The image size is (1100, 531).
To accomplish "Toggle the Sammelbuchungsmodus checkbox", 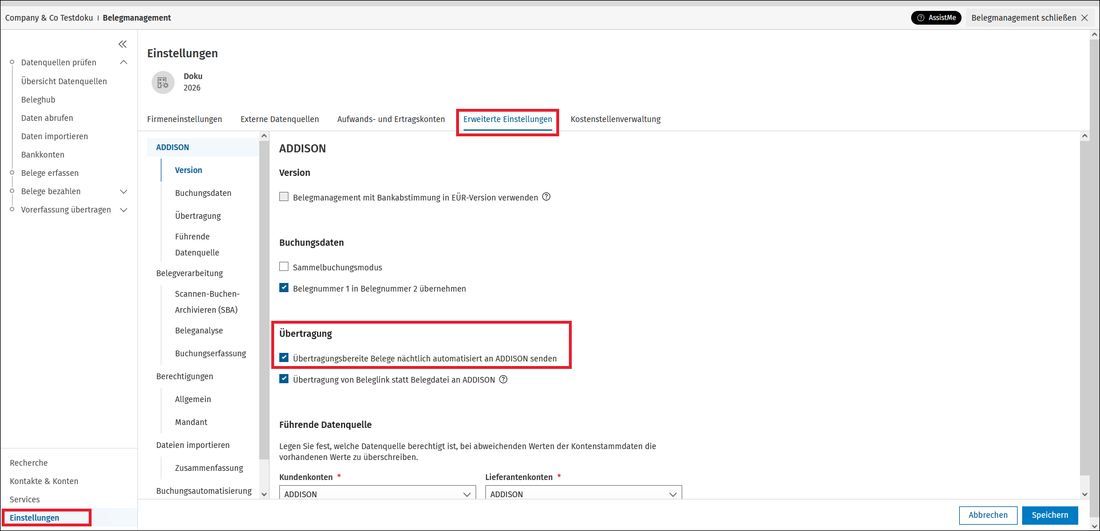I will pos(284,267).
